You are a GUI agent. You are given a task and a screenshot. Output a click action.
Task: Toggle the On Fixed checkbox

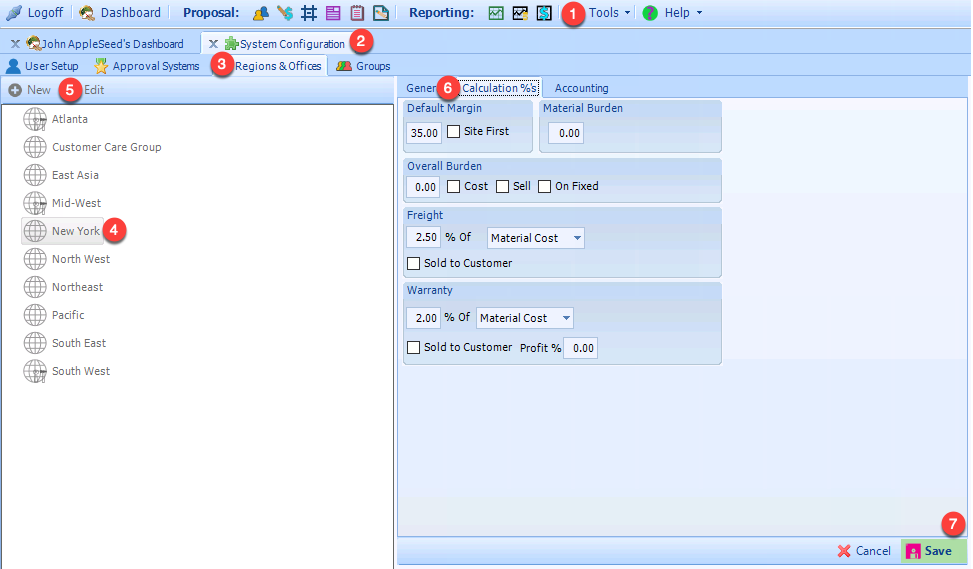pos(544,187)
